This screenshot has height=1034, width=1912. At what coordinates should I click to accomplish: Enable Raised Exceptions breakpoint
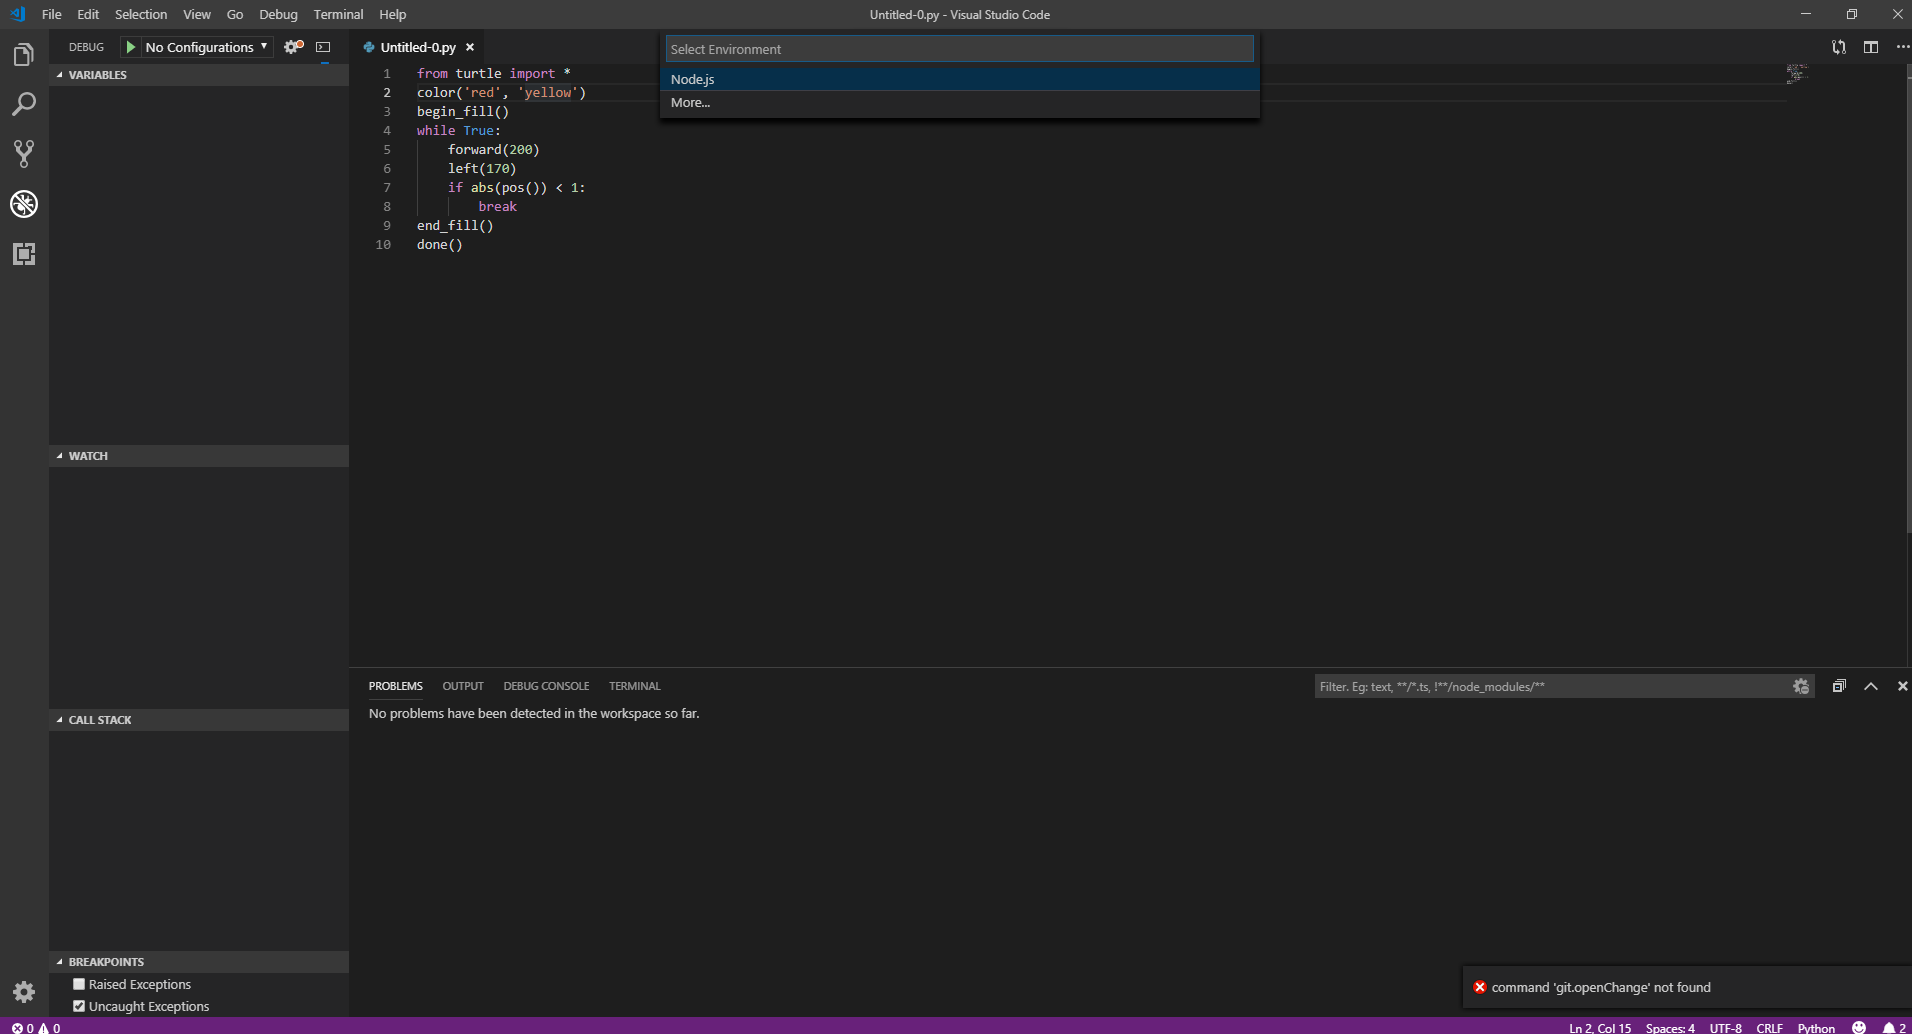79,984
